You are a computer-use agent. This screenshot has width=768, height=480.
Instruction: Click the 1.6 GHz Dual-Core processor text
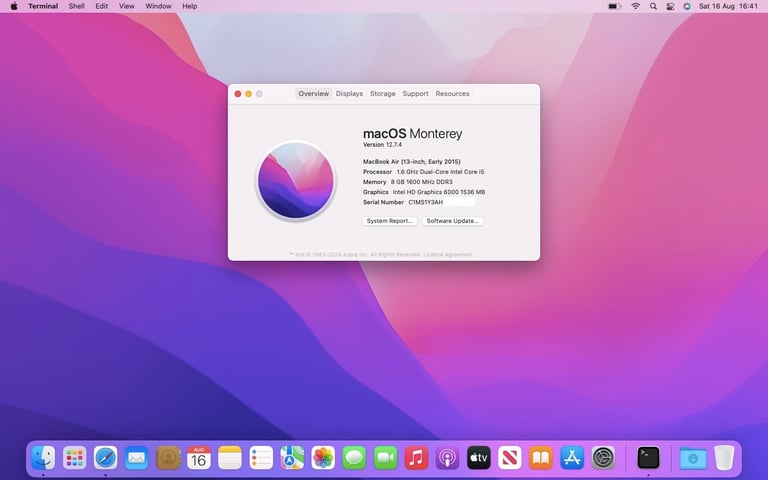tap(440, 172)
